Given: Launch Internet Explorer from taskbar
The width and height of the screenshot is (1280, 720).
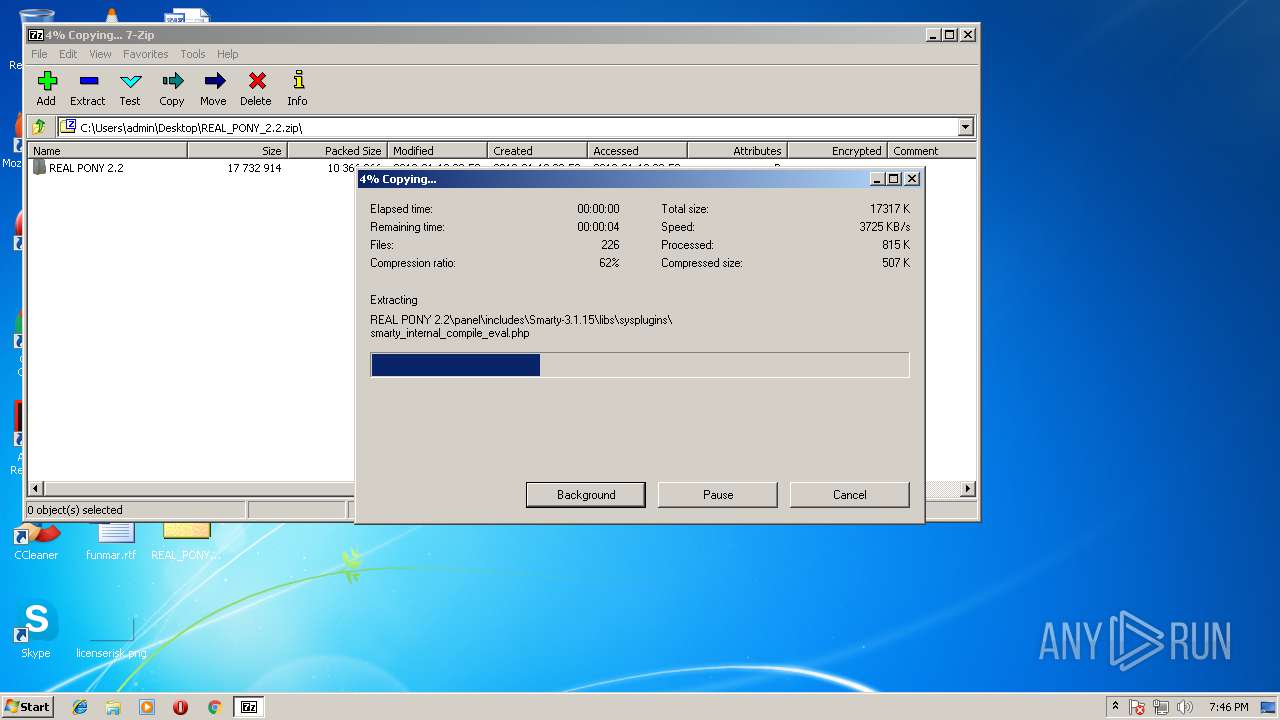Looking at the screenshot, I should point(80,707).
